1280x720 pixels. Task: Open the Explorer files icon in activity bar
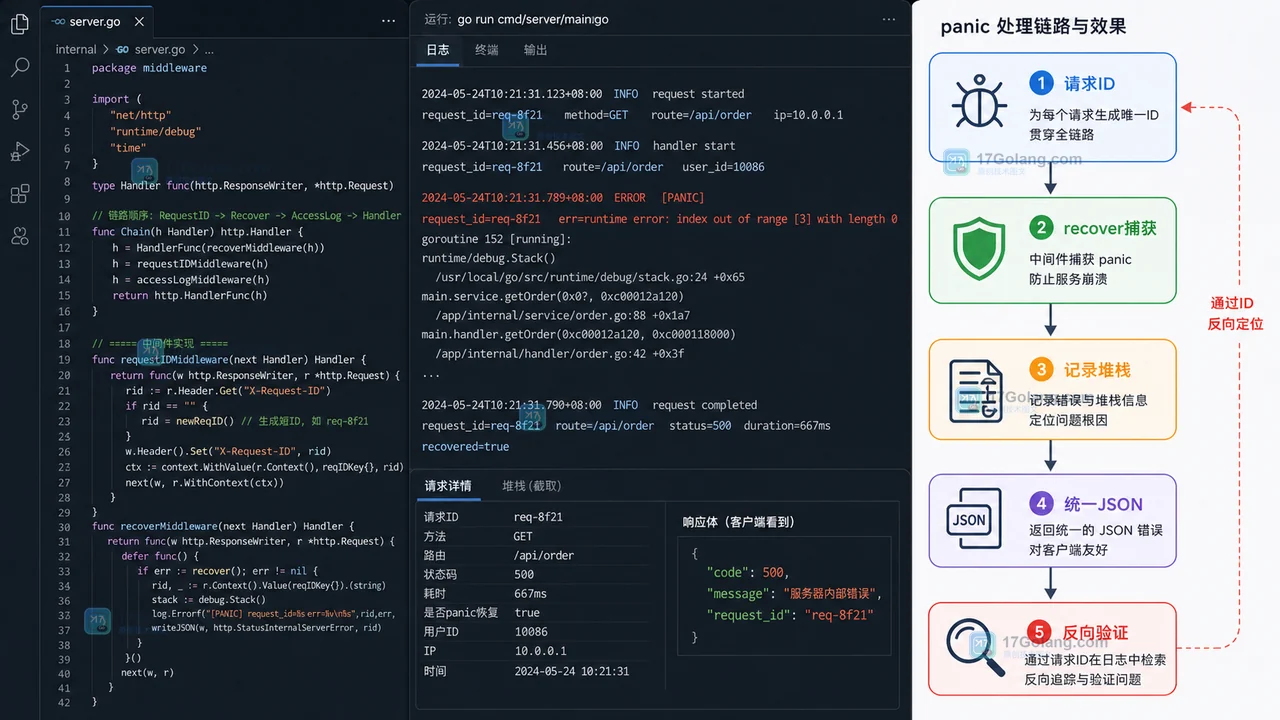[20, 23]
